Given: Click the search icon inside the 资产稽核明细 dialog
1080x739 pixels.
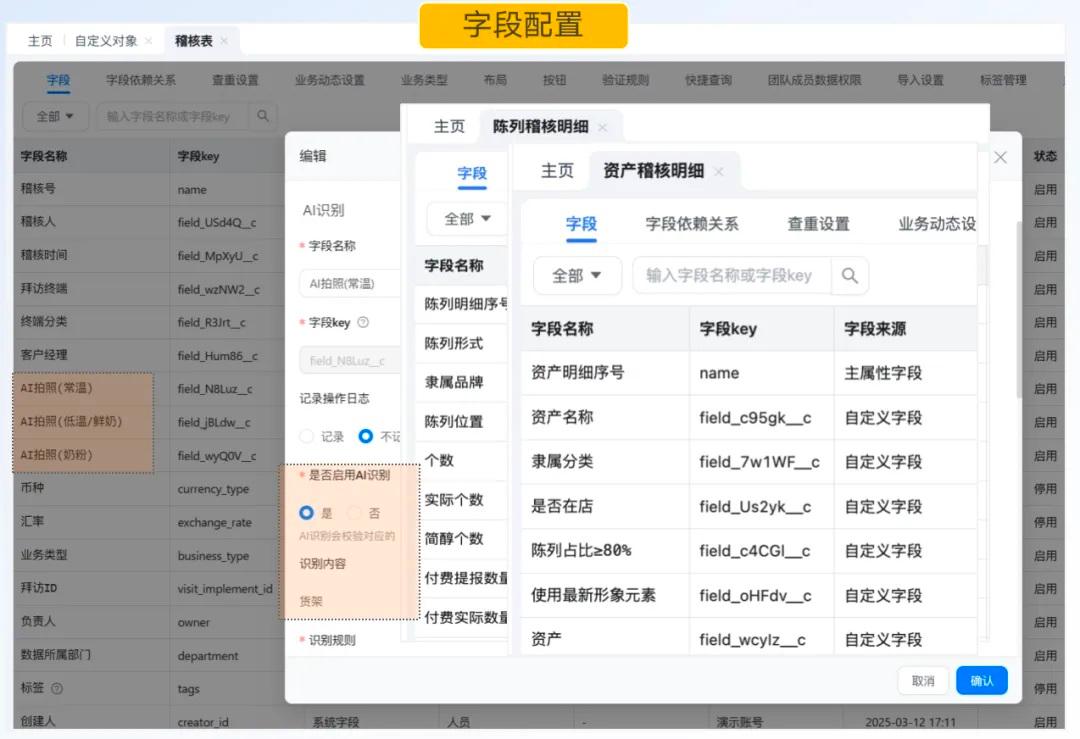Looking at the screenshot, I should pos(849,275).
